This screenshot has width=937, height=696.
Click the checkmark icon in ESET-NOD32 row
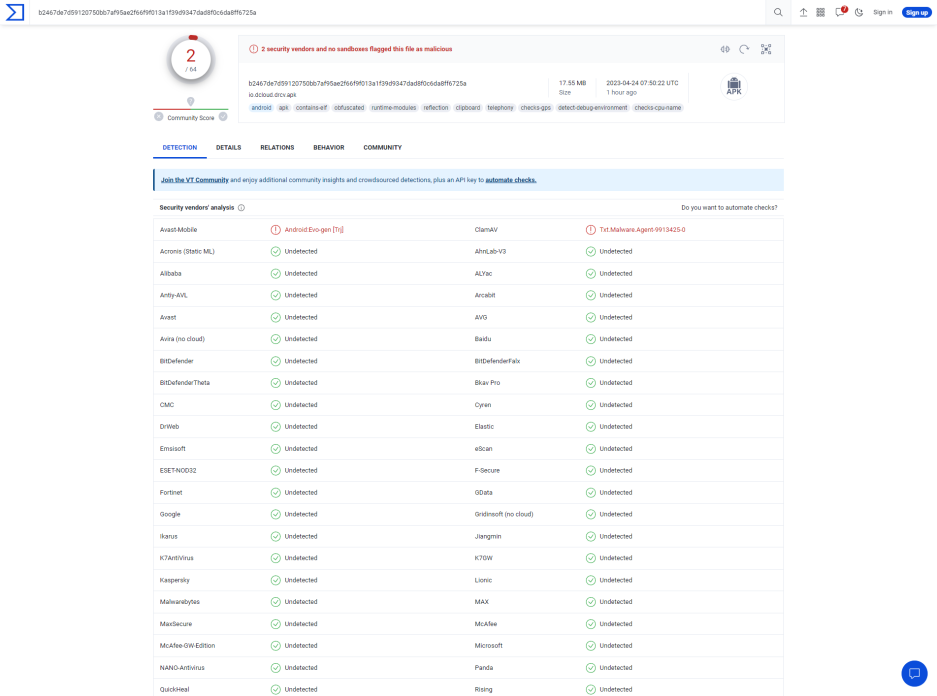(x=275, y=471)
